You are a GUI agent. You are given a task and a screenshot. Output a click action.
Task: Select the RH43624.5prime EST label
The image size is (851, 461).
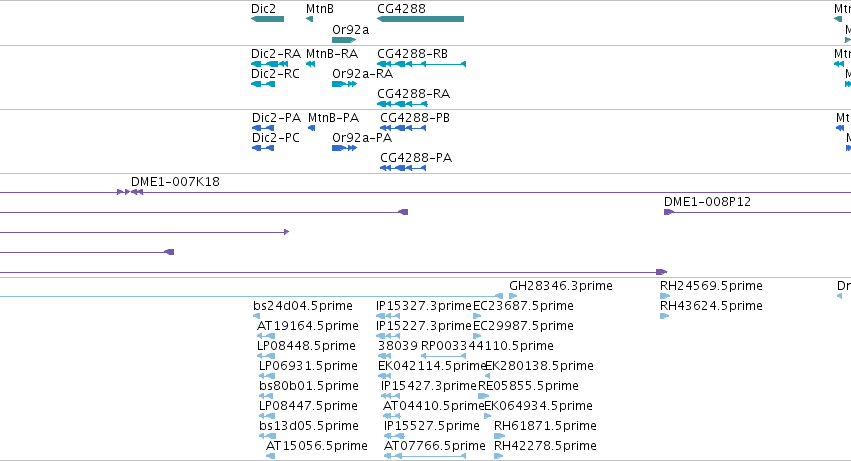[x=711, y=306]
